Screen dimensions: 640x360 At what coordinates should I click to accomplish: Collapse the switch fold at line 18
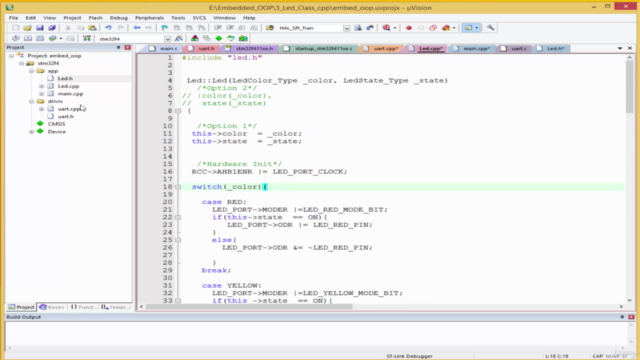[x=178, y=187]
